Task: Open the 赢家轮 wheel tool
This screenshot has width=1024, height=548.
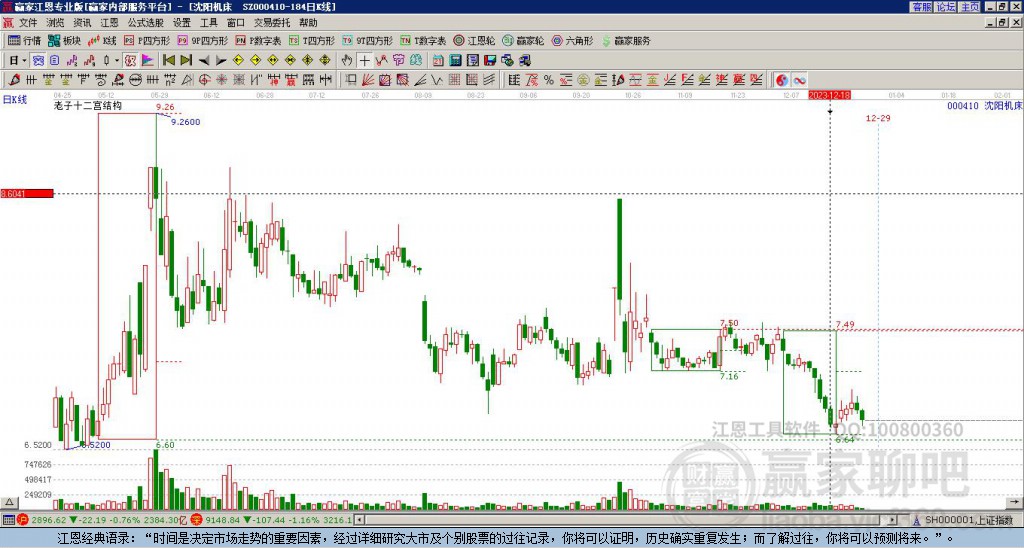Action: 523,40
